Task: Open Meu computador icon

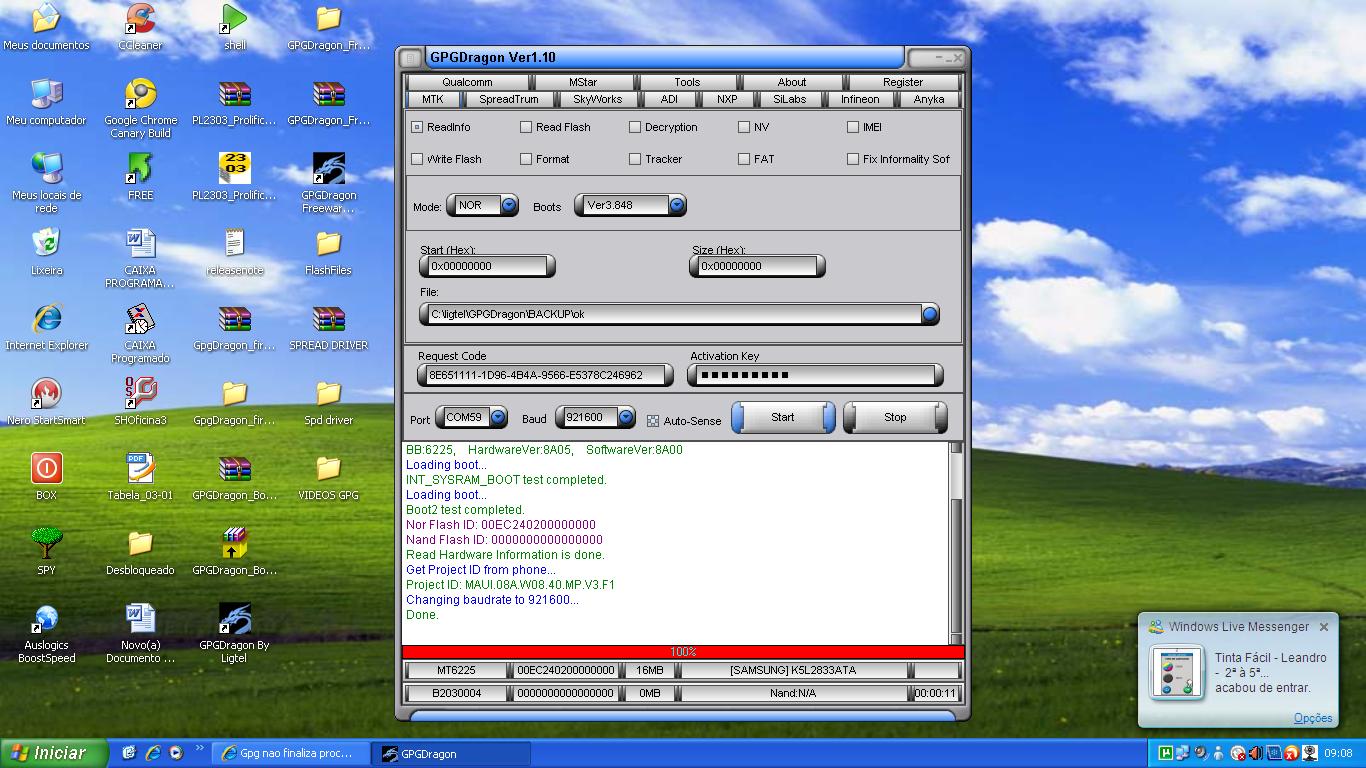Action: [46, 102]
